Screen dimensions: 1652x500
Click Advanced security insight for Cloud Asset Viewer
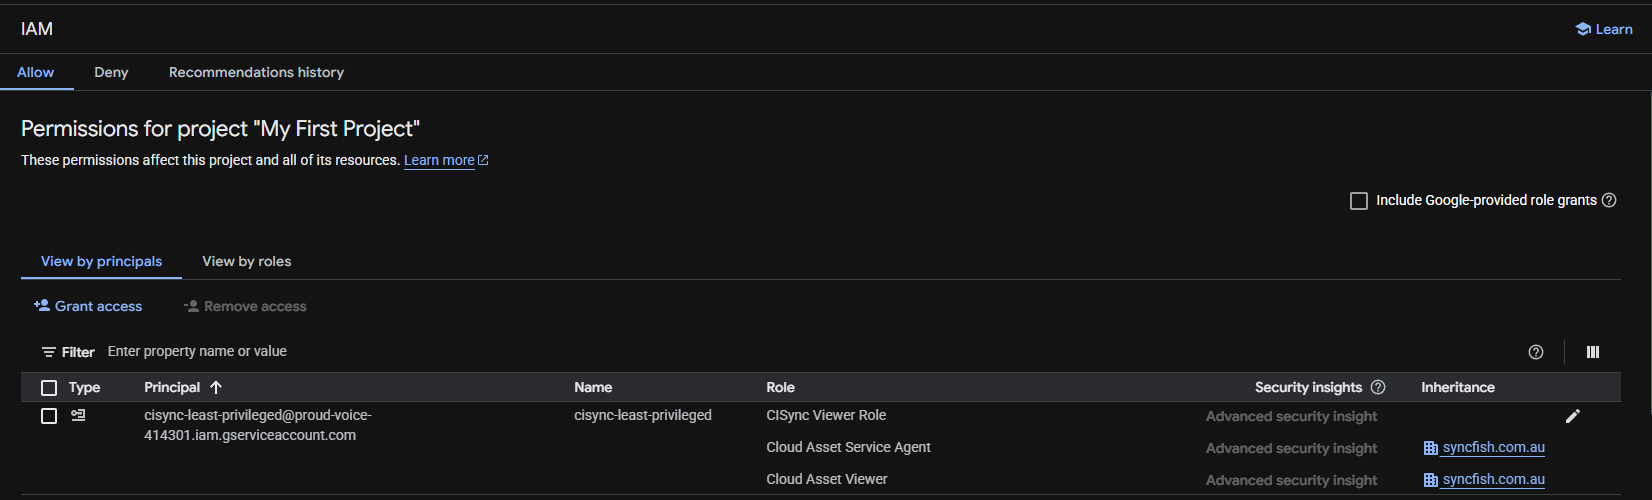[x=1291, y=480]
